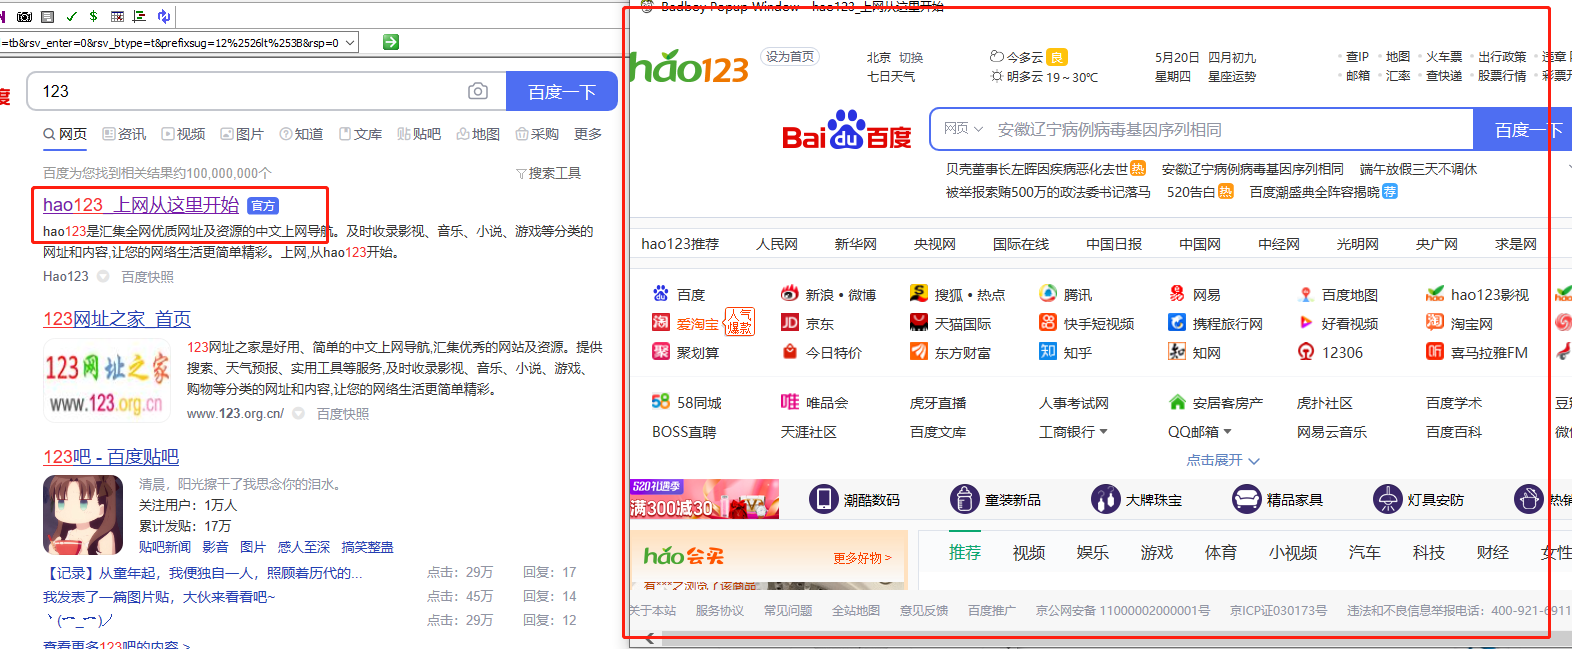Click the 百度 site icon in hao123 grid

[x=661, y=294]
